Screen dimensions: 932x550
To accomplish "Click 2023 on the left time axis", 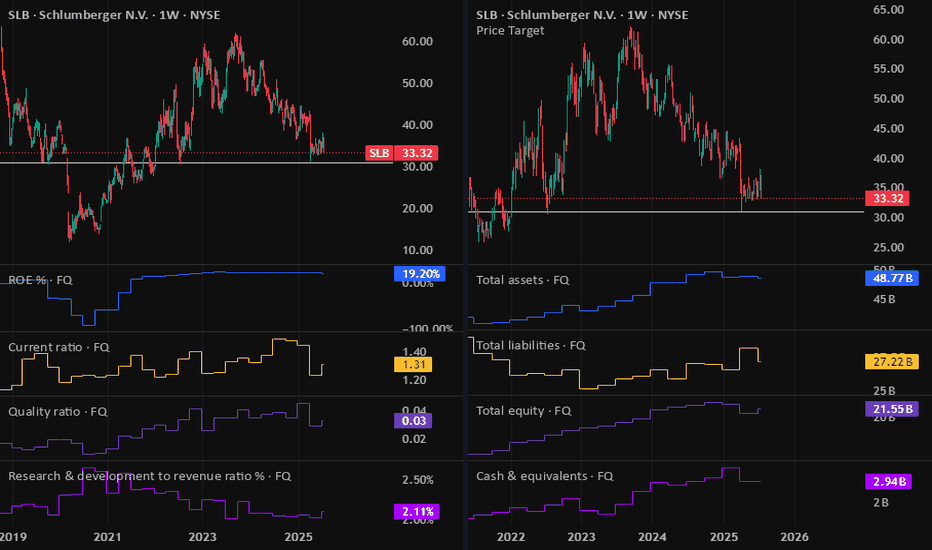I will click(203, 537).
